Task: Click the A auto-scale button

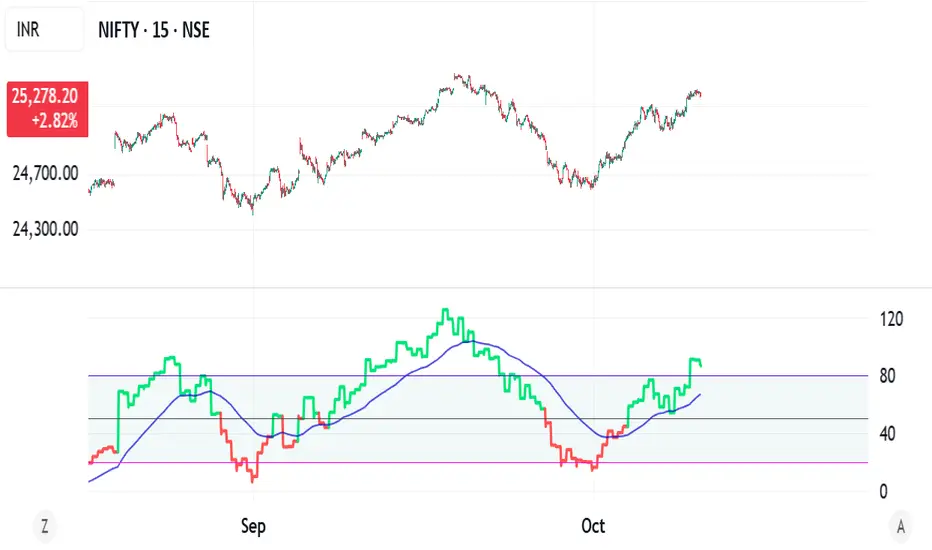Action: coord(902,525)
